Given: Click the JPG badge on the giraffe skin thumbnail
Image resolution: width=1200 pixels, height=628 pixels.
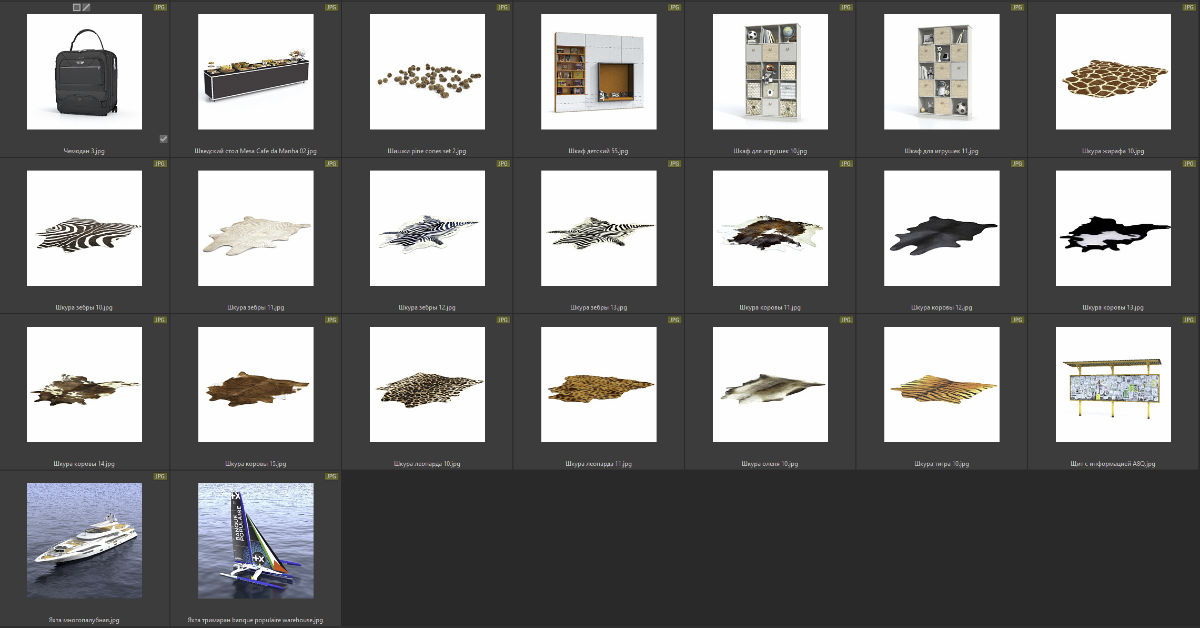Looking at the screenshot, I should click(x=1189, y=7).
